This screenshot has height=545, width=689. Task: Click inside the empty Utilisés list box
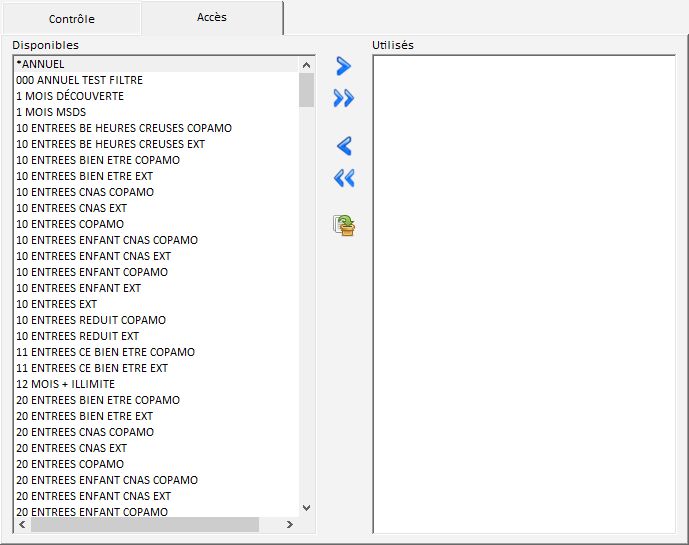pos(523,290)
